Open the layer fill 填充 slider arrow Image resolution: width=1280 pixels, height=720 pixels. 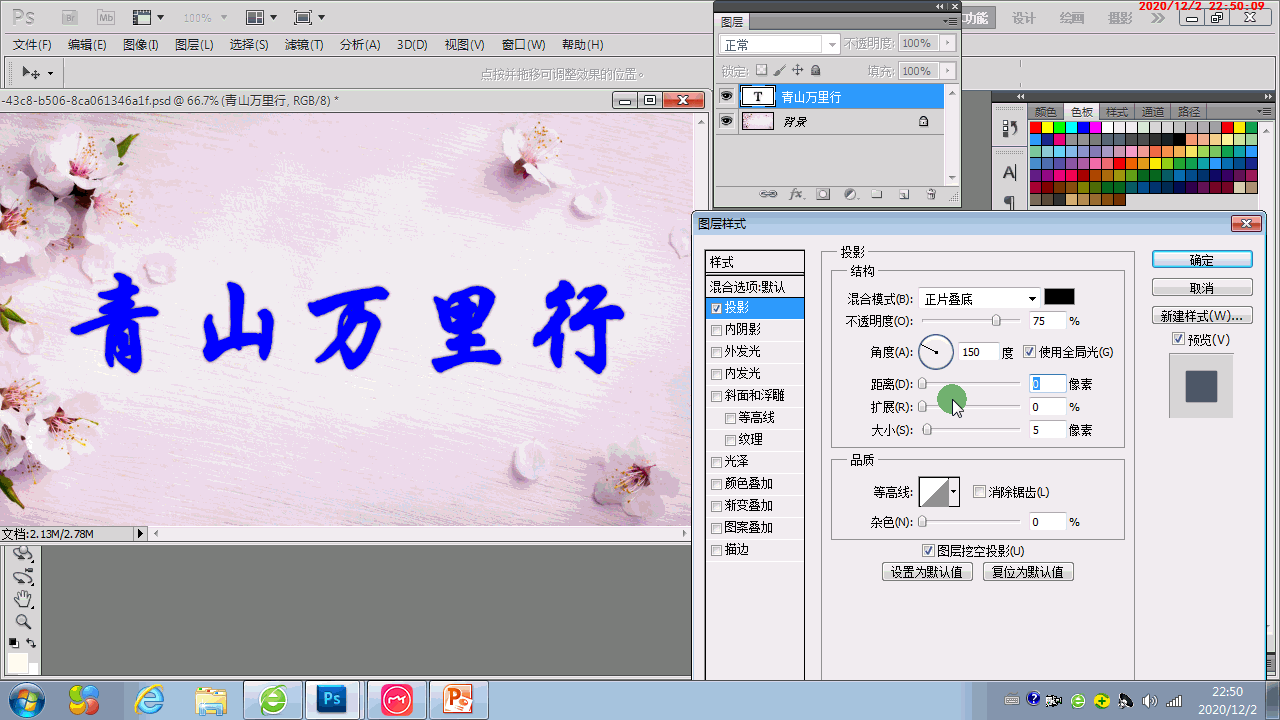pyautogui.click(x=948, y=71)
